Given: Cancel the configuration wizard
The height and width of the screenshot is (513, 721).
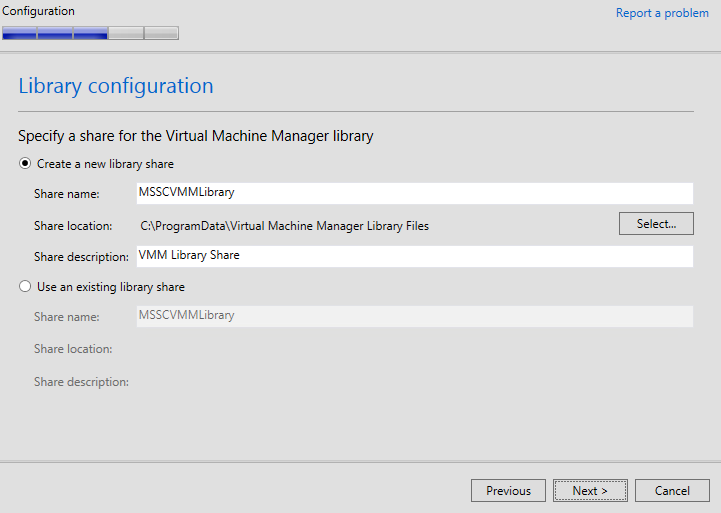Looking at the screenshot, I should click(x=672, y=491).
